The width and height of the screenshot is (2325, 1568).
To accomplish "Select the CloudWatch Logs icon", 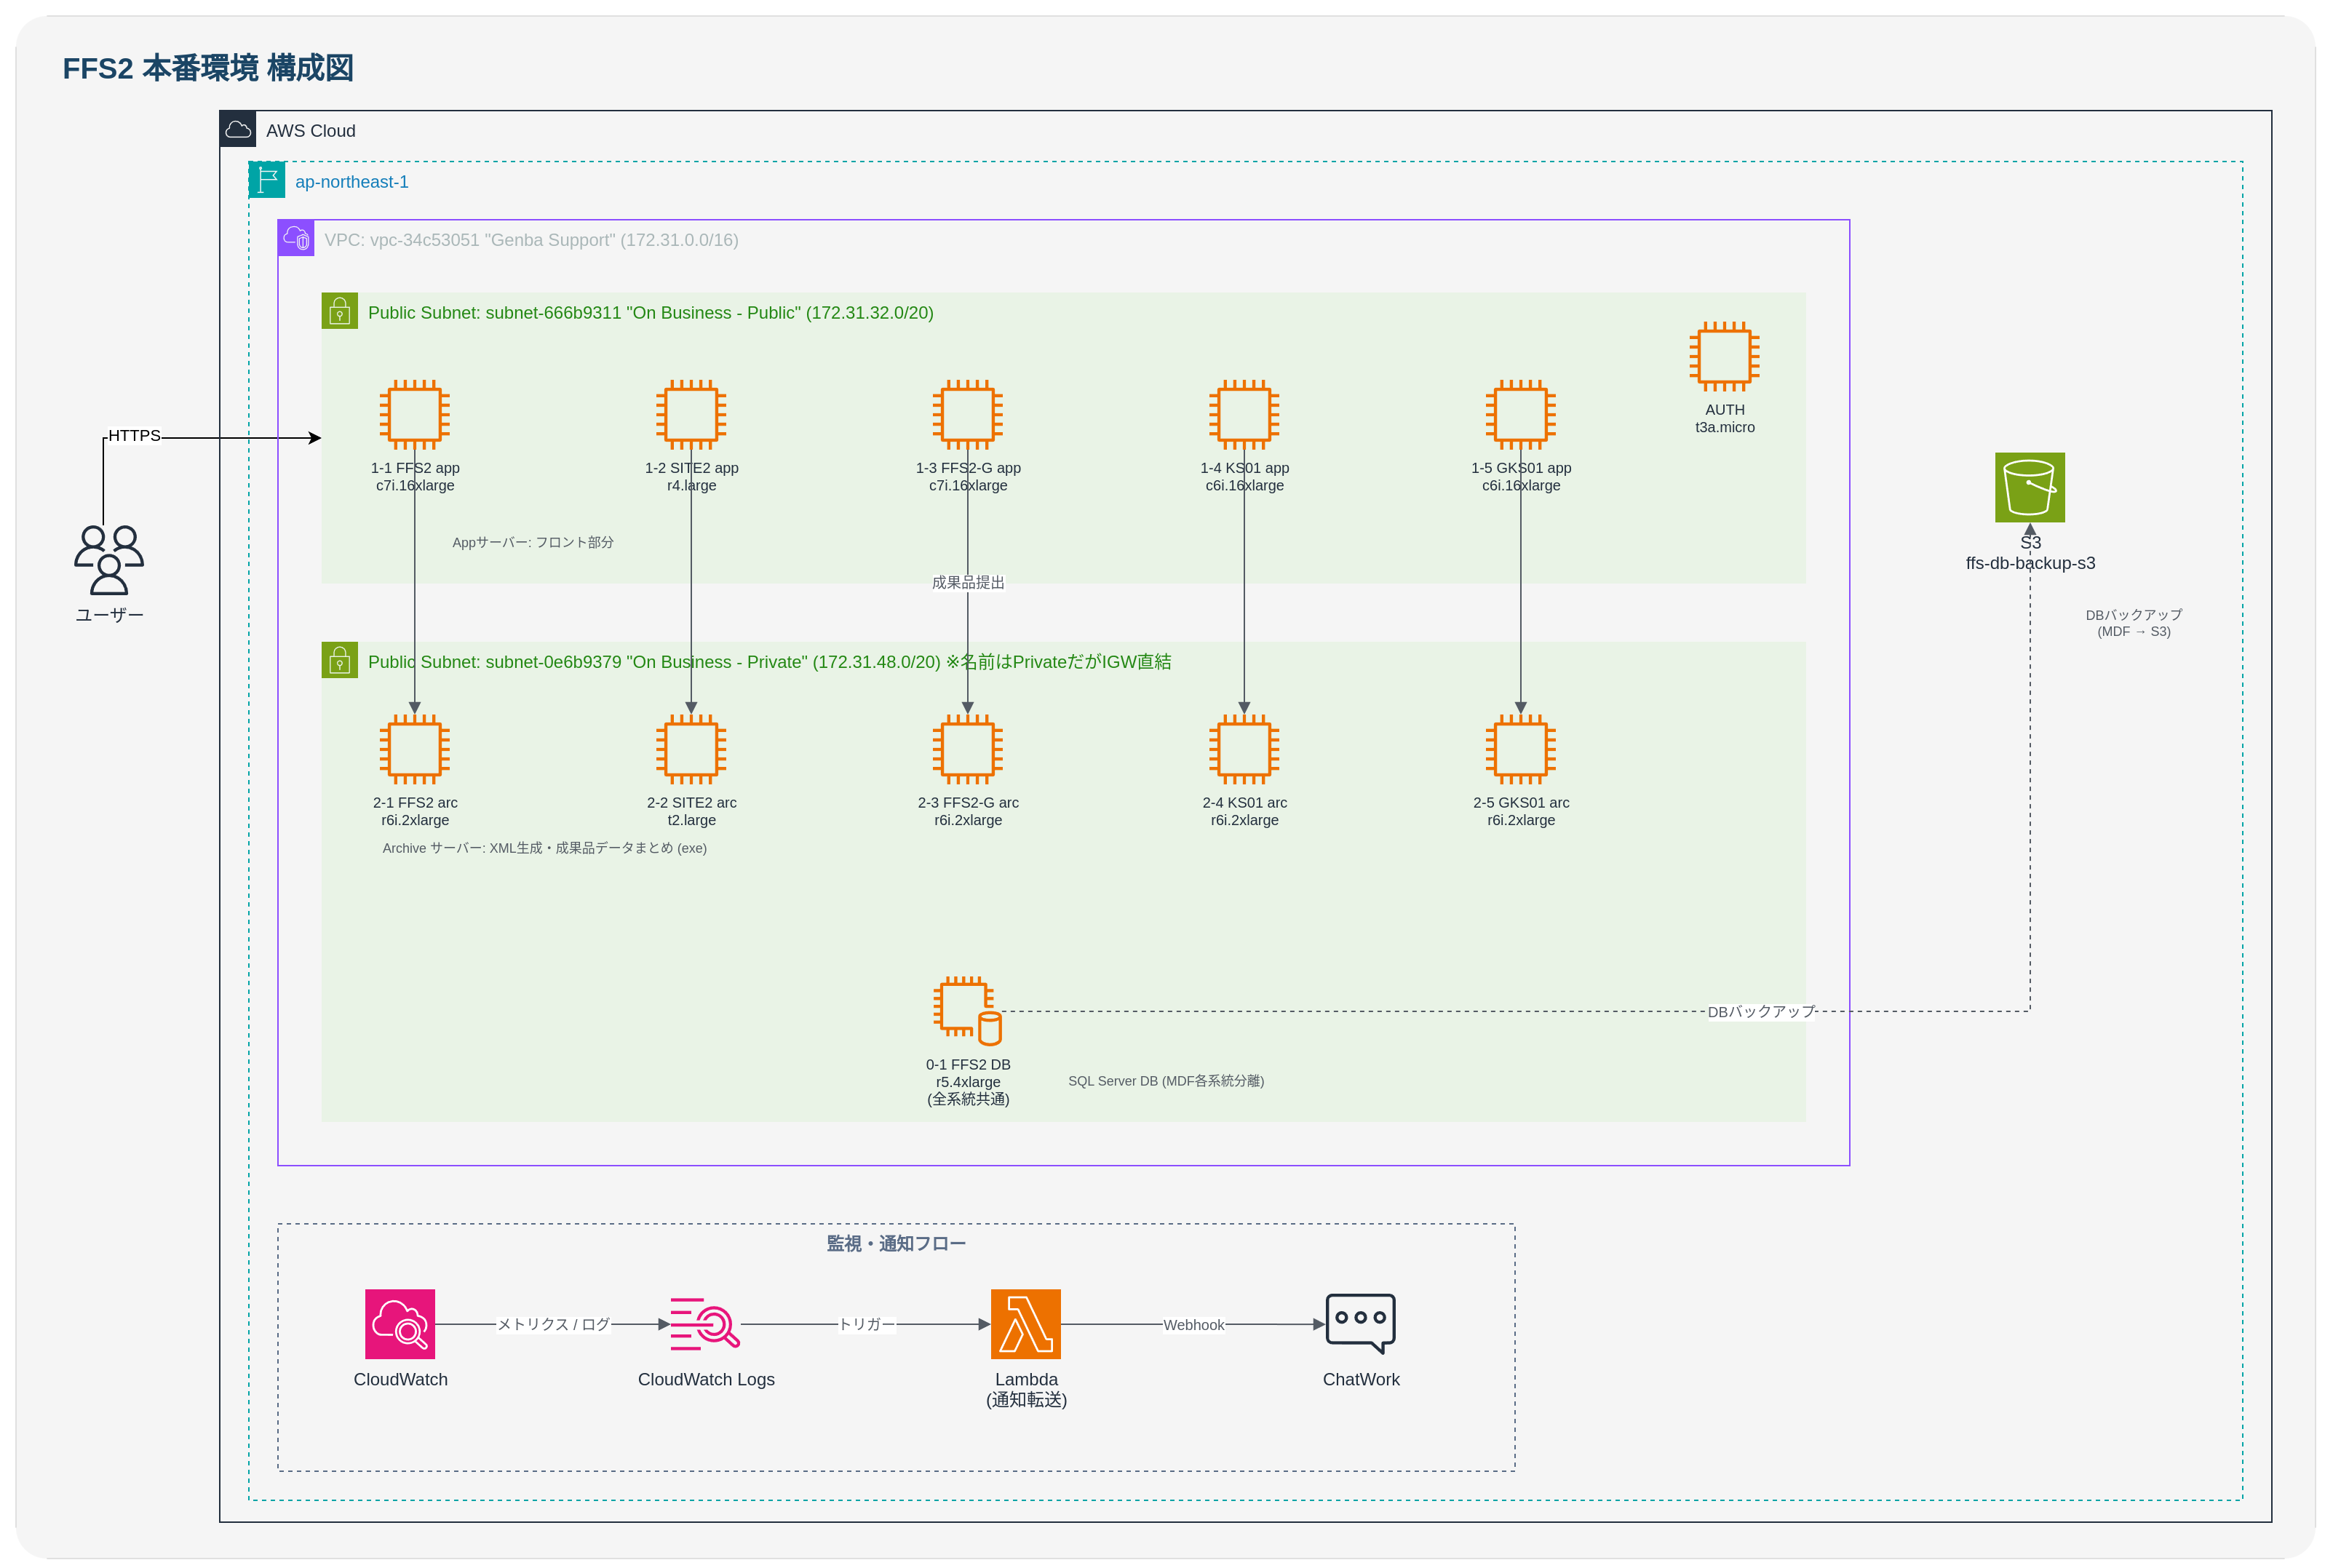I will [704, 1323].
